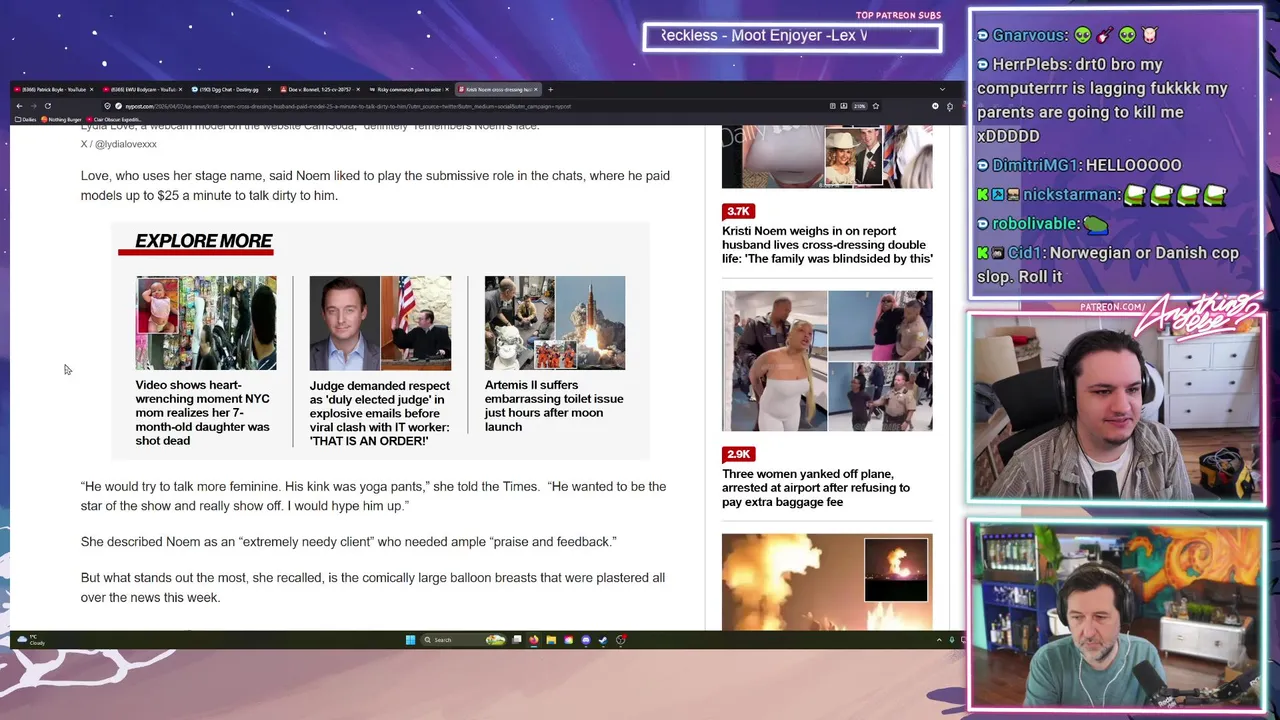Expand the list-all-tabs chevron

(942, 89)
